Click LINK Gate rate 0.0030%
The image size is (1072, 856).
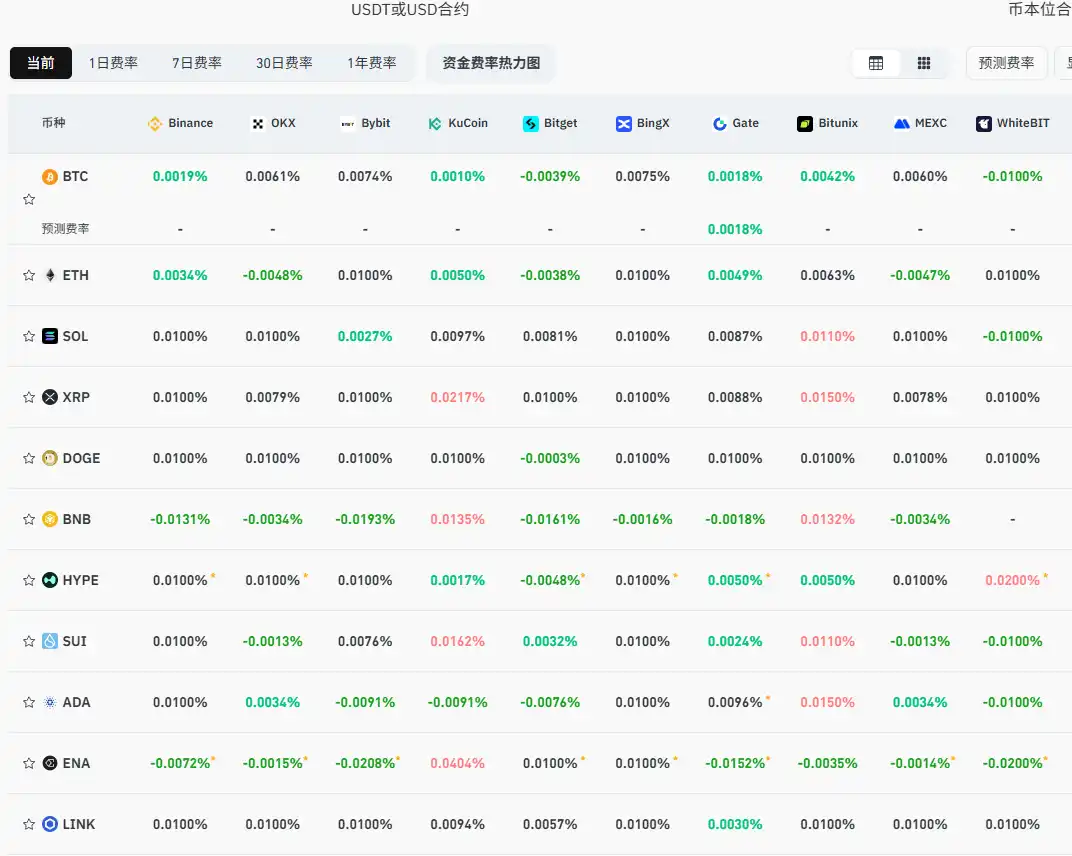(x=735, y=824)
